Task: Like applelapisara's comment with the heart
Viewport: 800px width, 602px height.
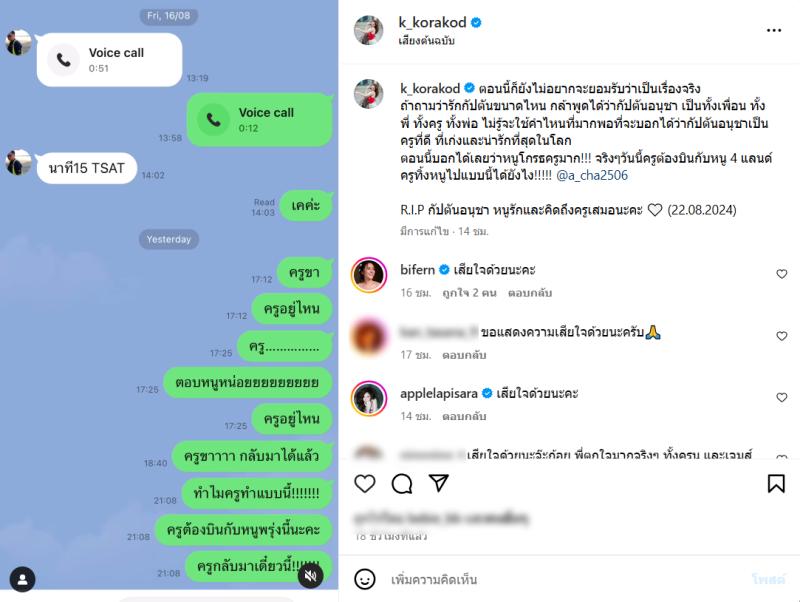Action: [x=782, y=397]
